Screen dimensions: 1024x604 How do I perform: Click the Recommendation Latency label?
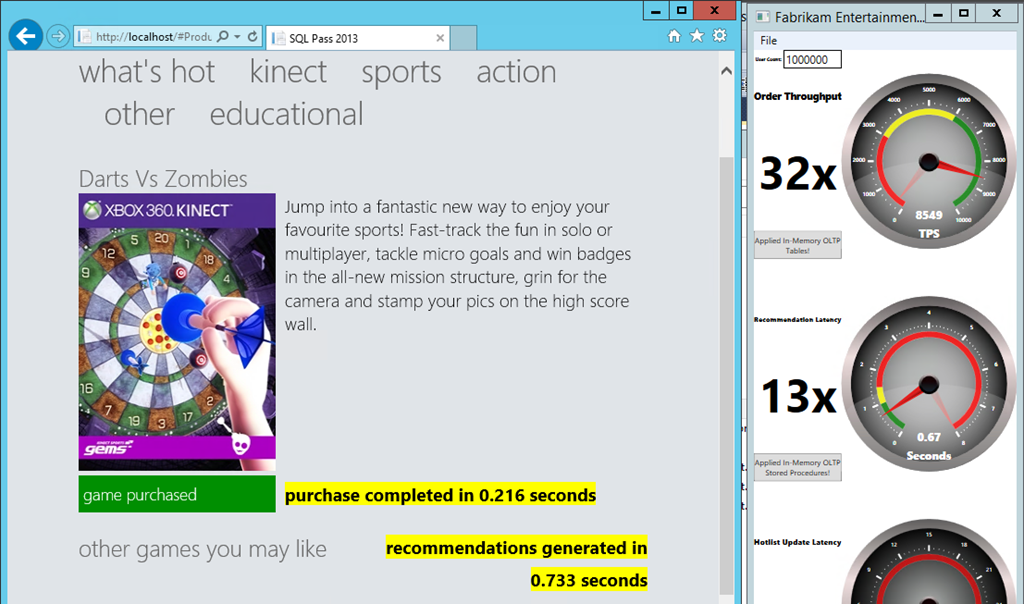797,319
